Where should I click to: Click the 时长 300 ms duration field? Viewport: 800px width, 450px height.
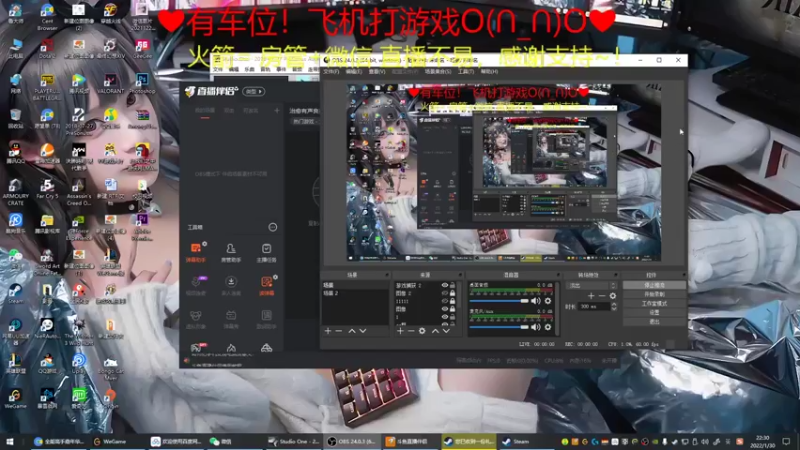click(x=594, y=307)
